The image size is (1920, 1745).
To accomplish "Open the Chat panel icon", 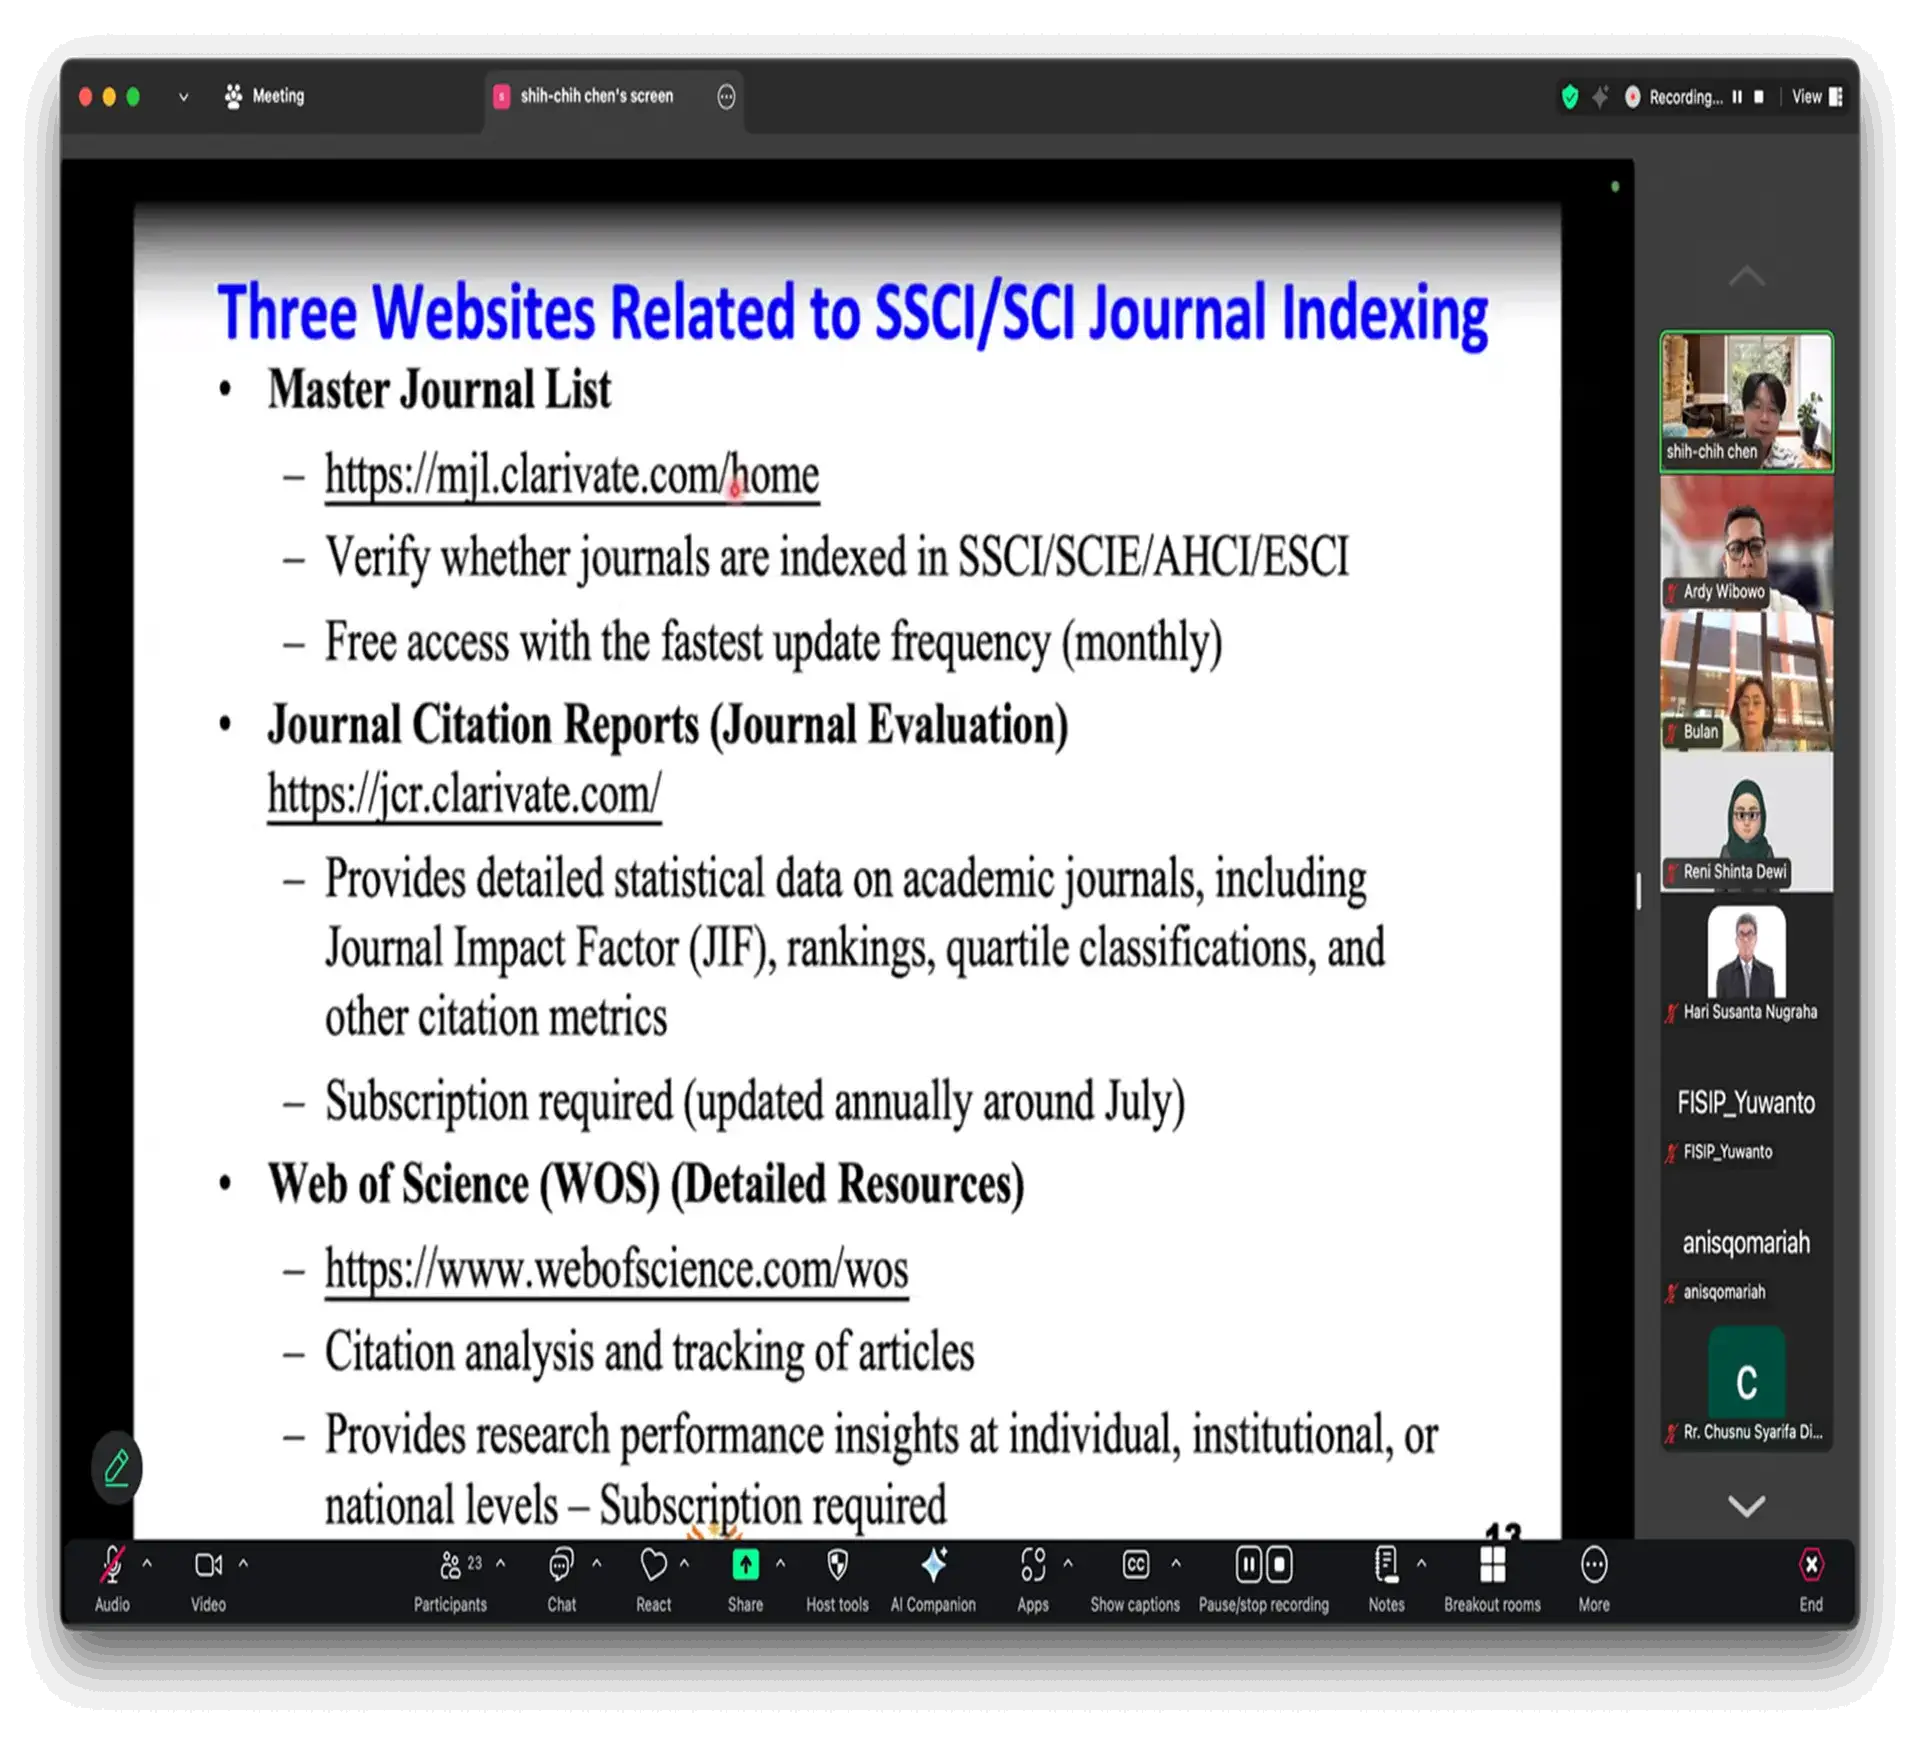I will [x=561, y=1566].
